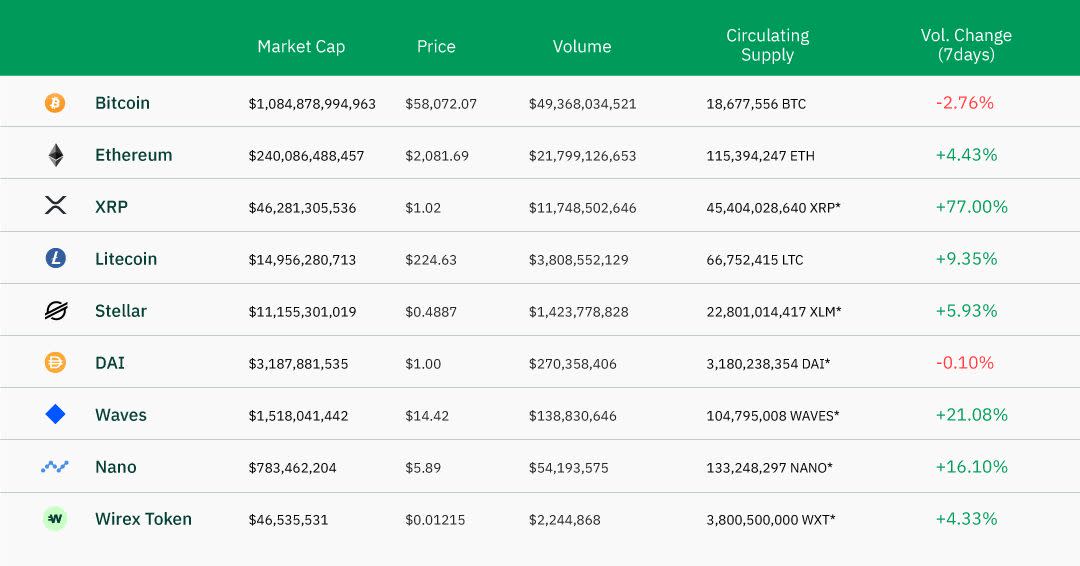
Task: Click the Litecoin blue coin icon
Action: [x=55, y=259]
